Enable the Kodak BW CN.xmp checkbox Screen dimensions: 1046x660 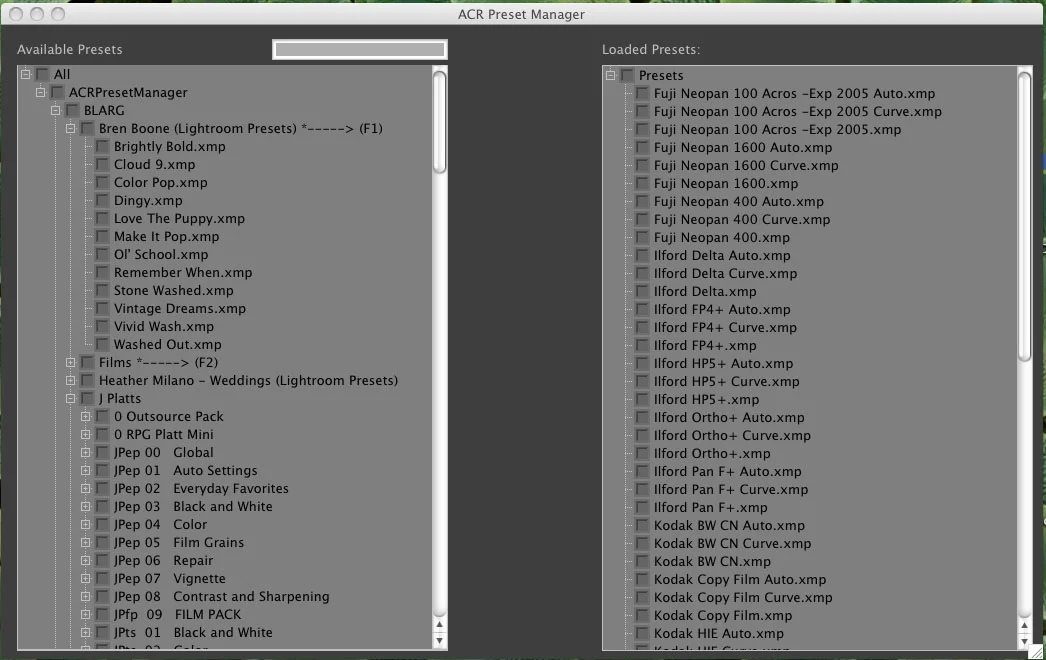click(642, 562)
